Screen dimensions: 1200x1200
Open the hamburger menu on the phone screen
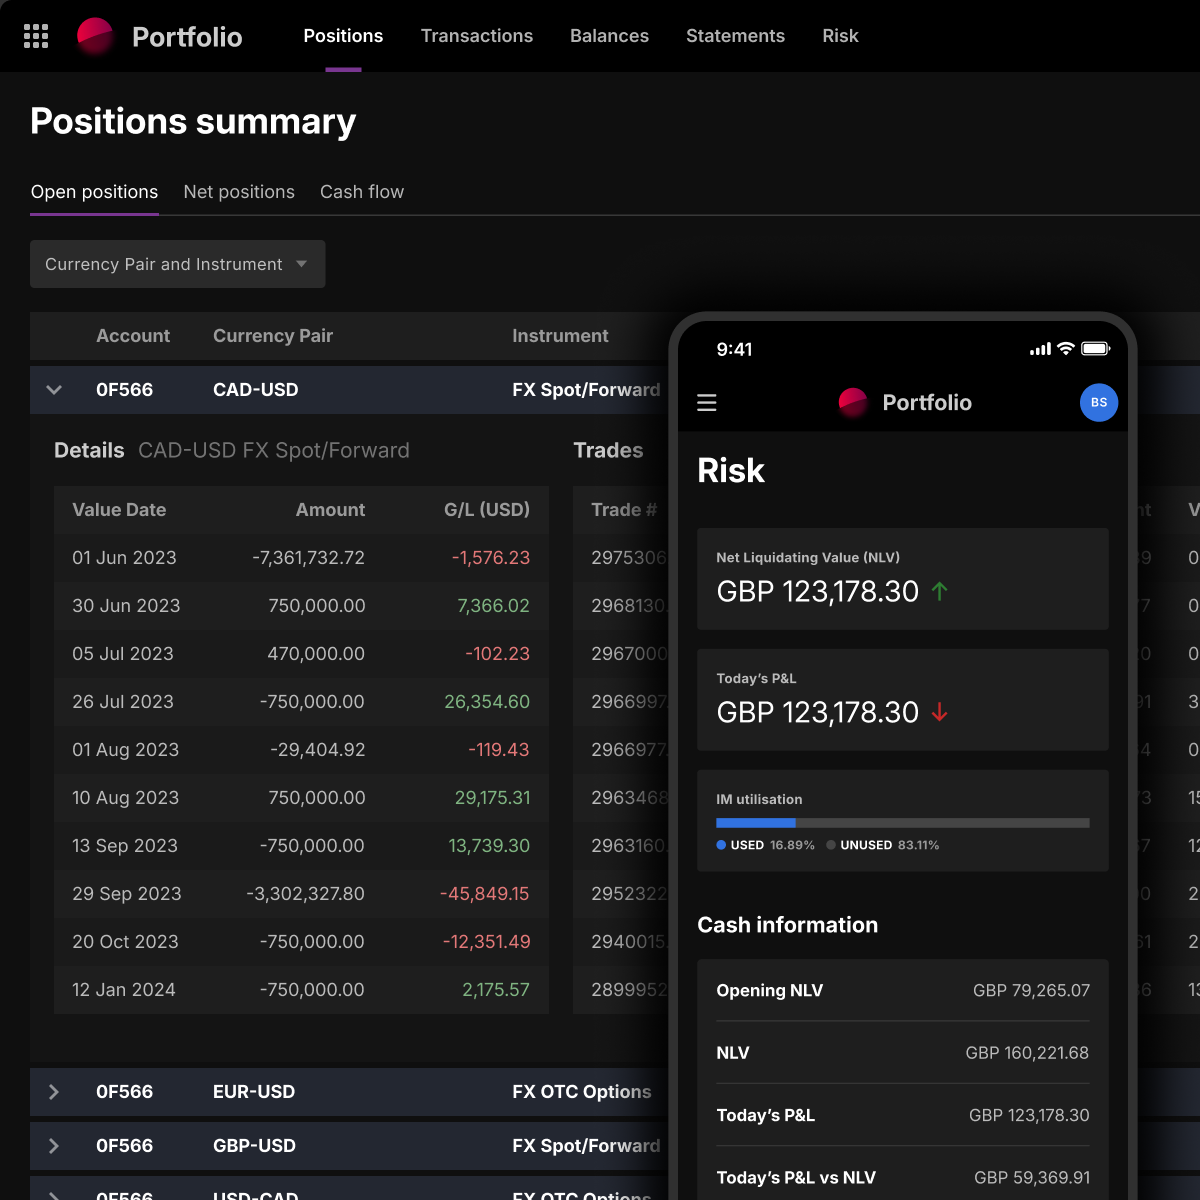coord(707,402)
